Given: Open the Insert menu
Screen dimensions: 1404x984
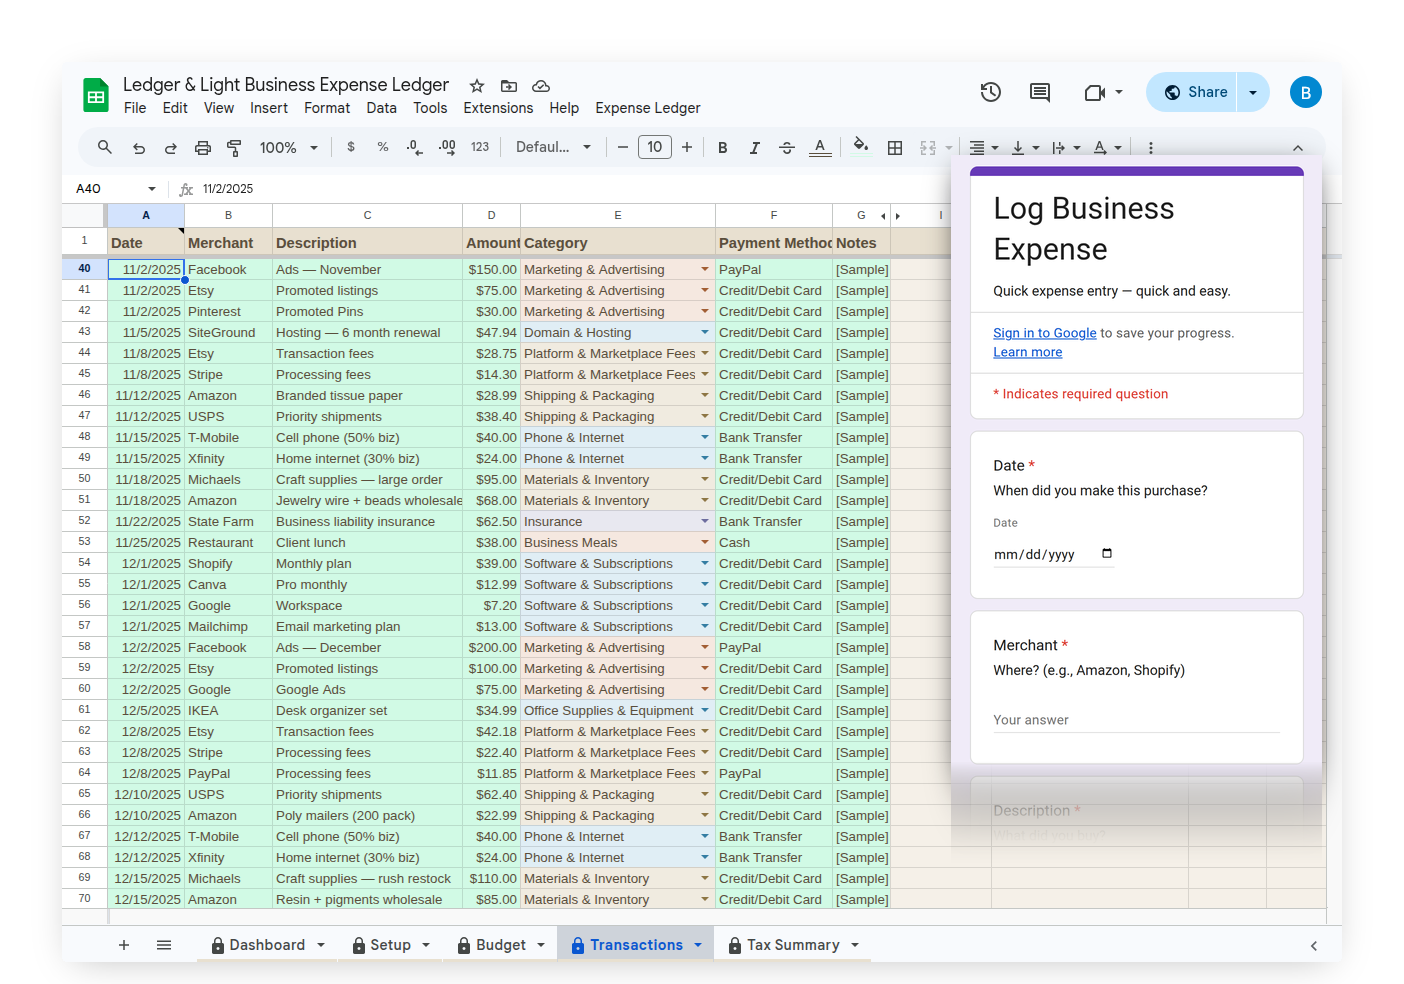Looking at the screenshot, I should (269, 108).
